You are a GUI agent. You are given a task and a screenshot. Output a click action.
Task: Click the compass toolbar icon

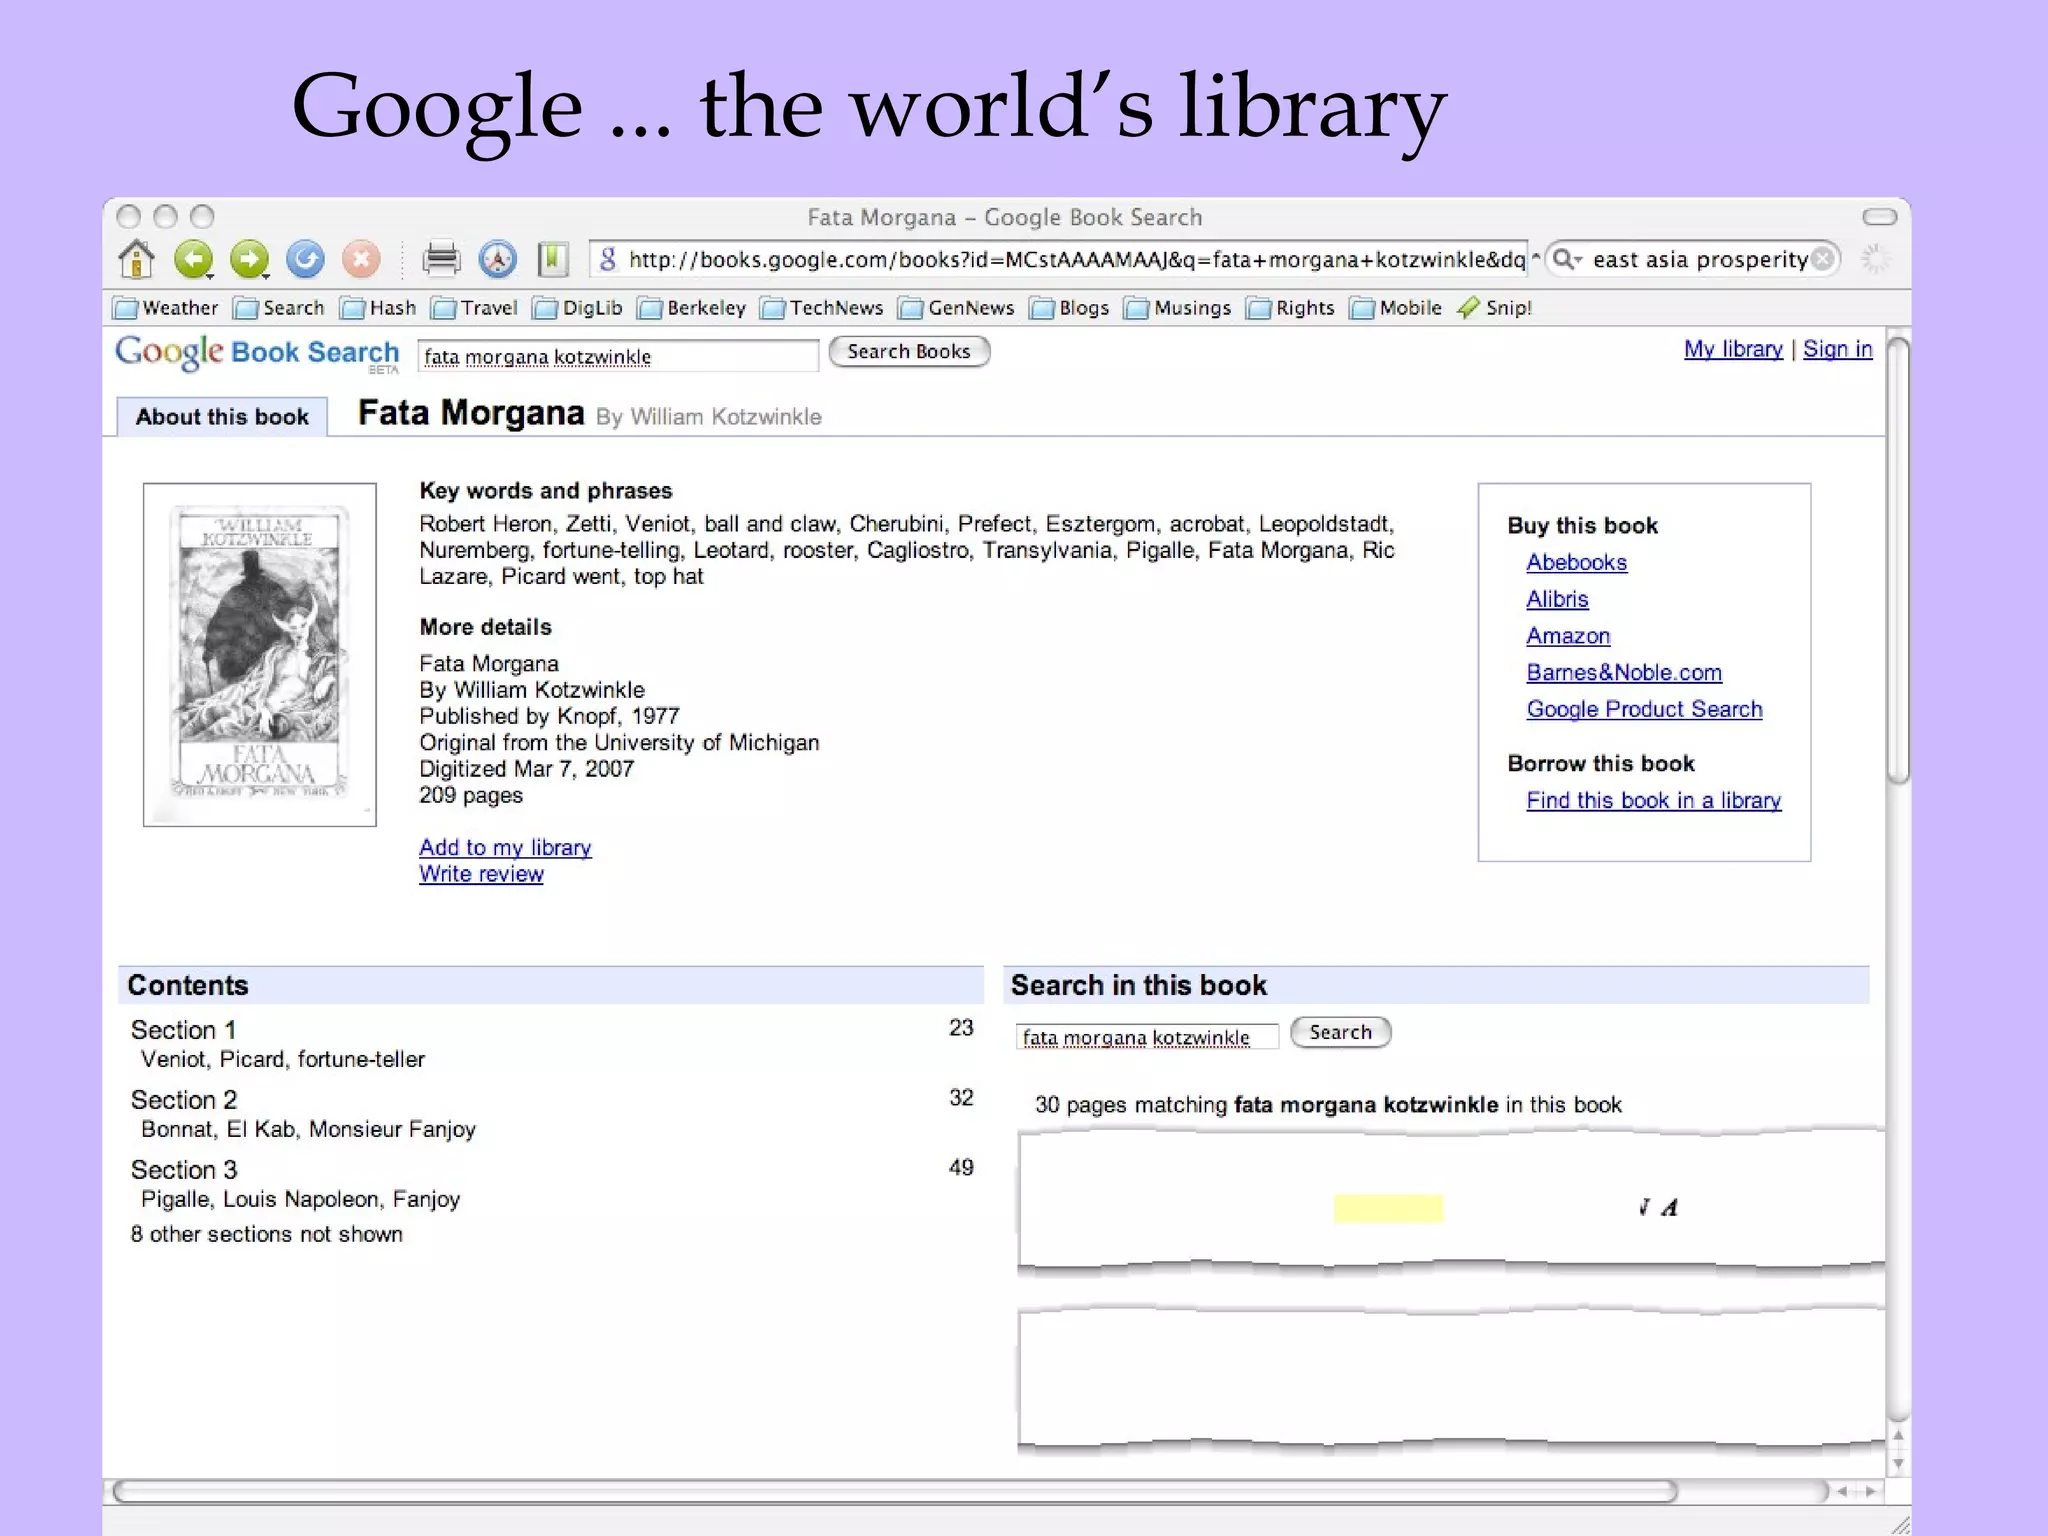tap(497, 259)
